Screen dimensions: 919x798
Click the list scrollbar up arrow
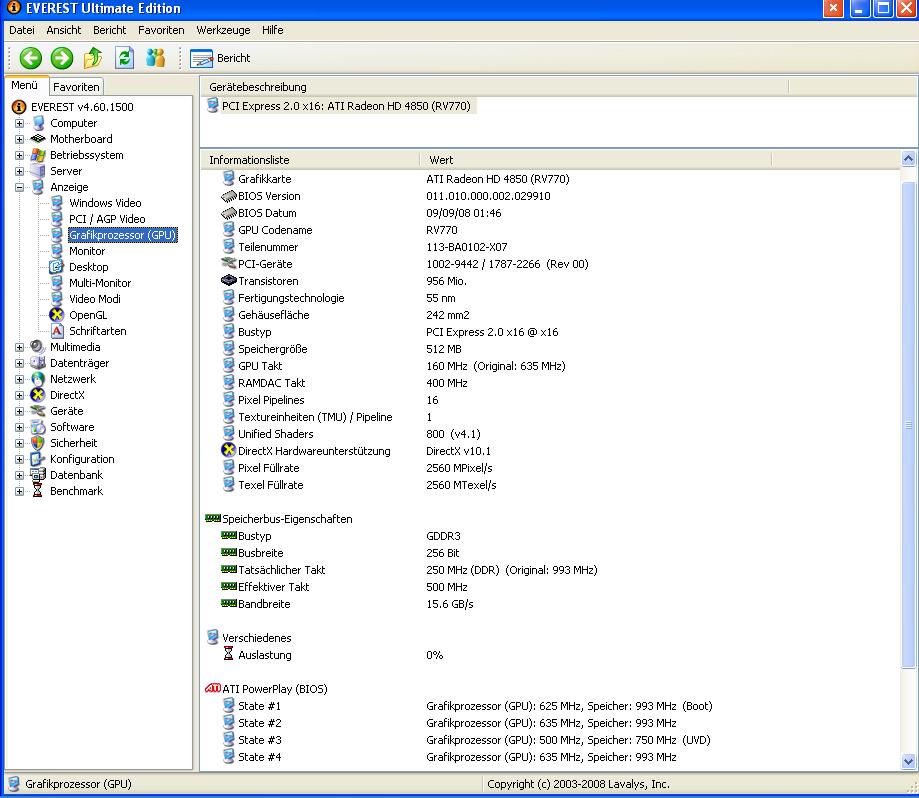(908, 158)
